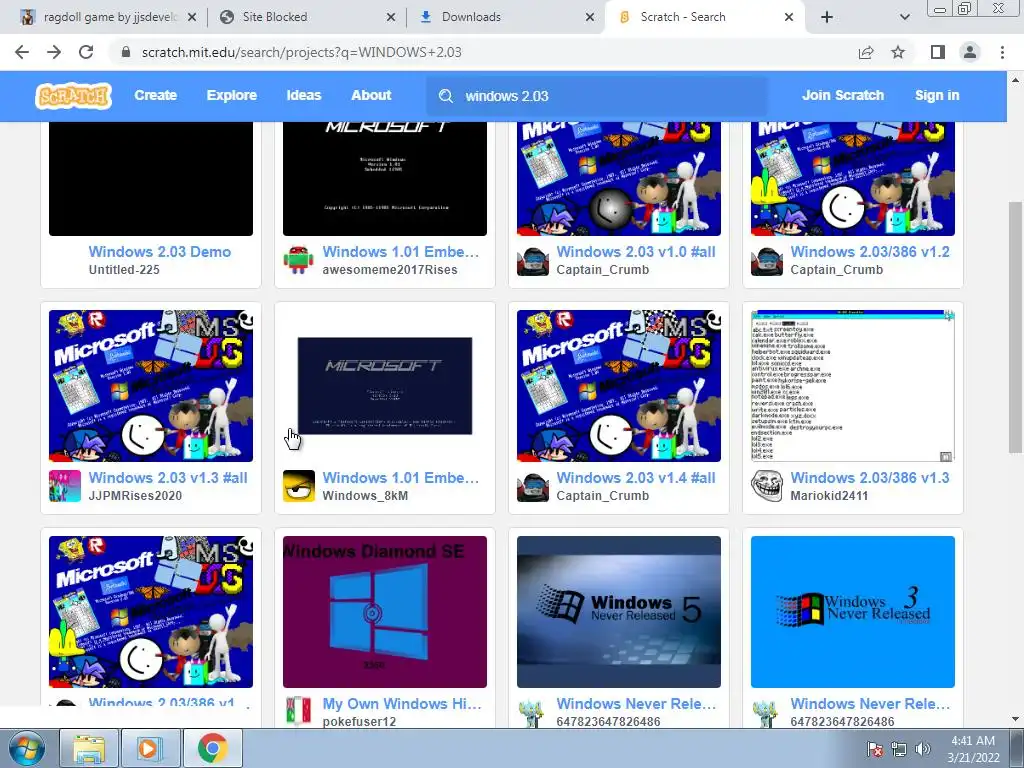The height and width of the screenshot is (768, 1024).
Task: Close the Downloads tab
Action: tap(590, 18)
